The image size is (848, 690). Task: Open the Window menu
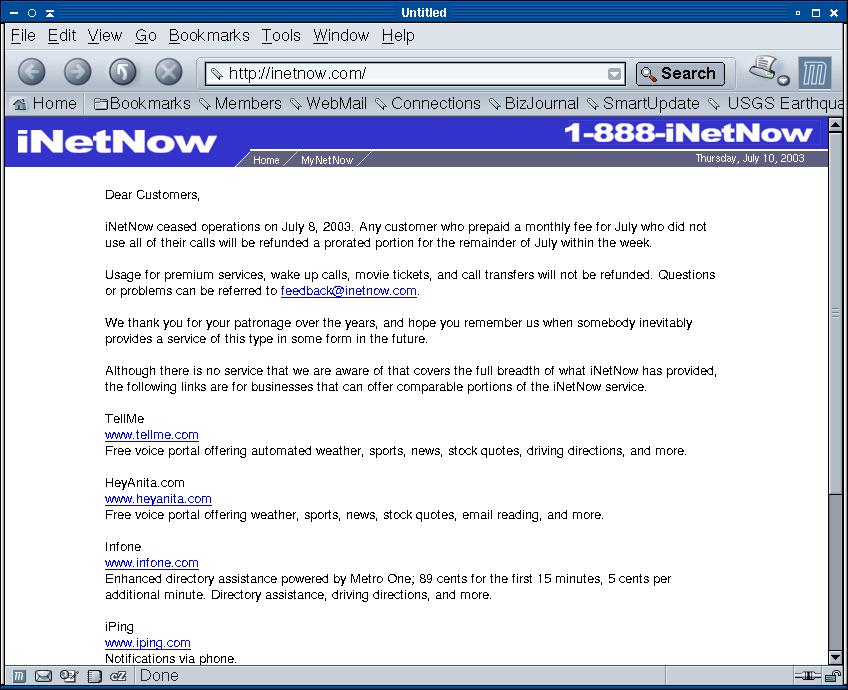(x=341, y=36)
